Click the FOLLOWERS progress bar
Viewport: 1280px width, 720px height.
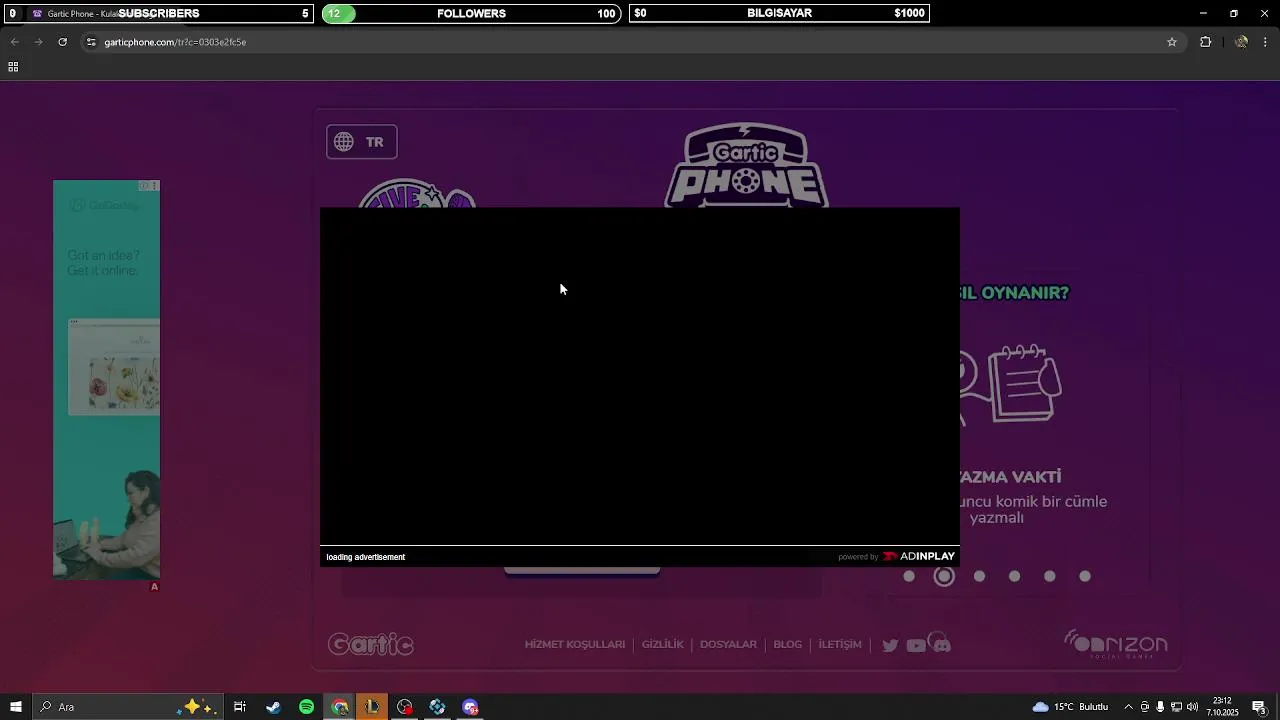point(470,13)
